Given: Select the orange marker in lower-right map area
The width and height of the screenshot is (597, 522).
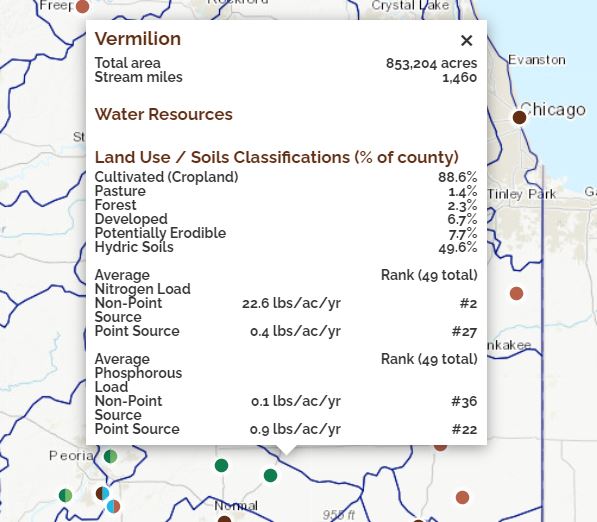Looking at the screenshot, I should 462,497.
